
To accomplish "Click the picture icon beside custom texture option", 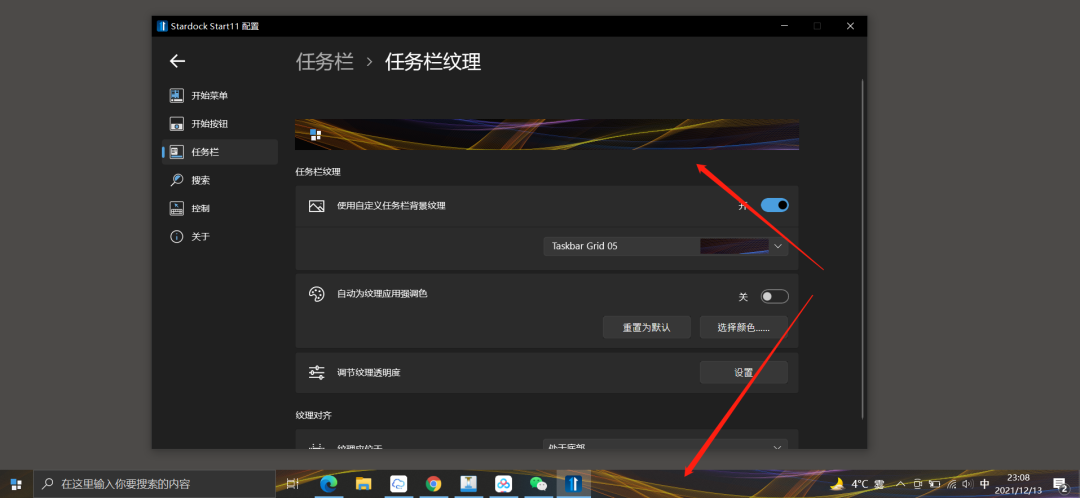I will click(x=316, y=206).
